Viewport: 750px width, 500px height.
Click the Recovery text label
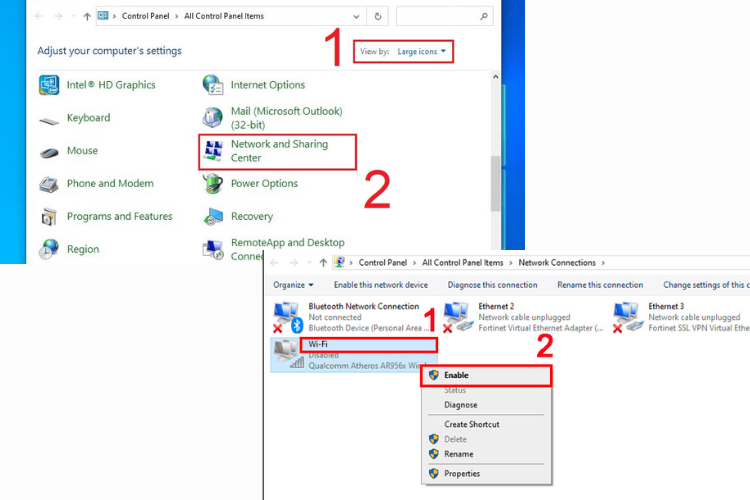click(x=252, y=217)
